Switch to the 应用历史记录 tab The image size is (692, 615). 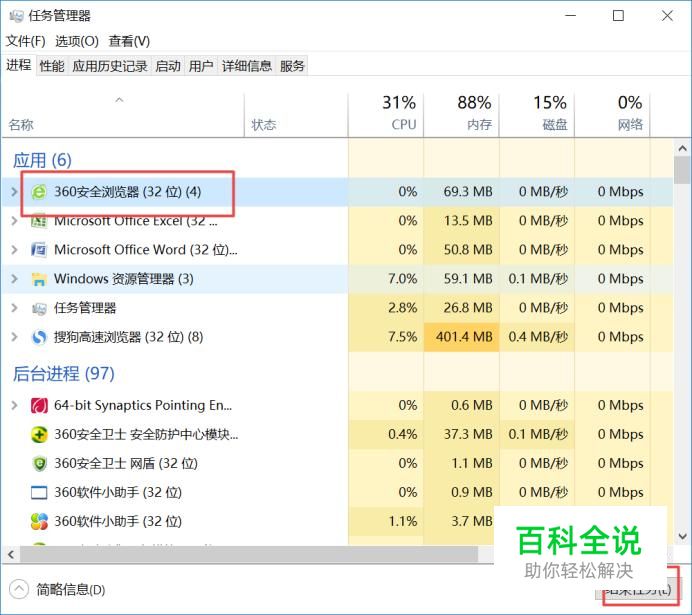click(110, 66)
